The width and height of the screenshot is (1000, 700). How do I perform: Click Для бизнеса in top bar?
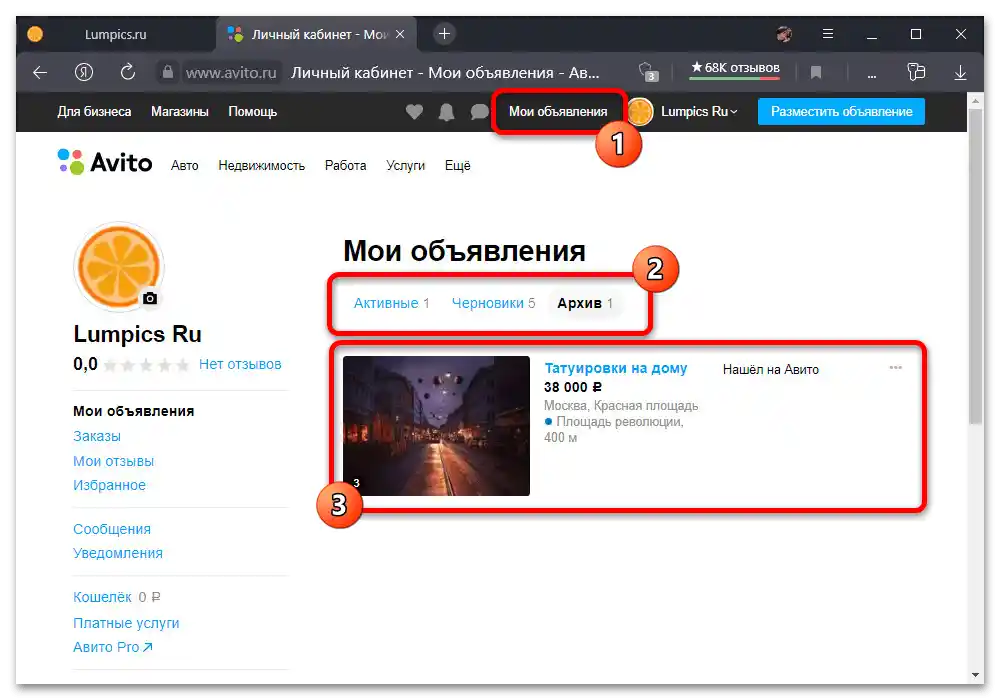94,112
